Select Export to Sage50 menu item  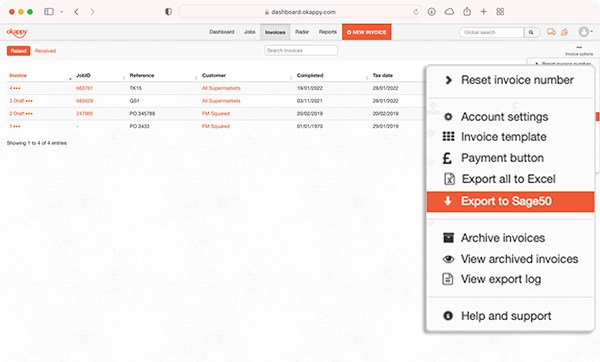pos(510,201)
